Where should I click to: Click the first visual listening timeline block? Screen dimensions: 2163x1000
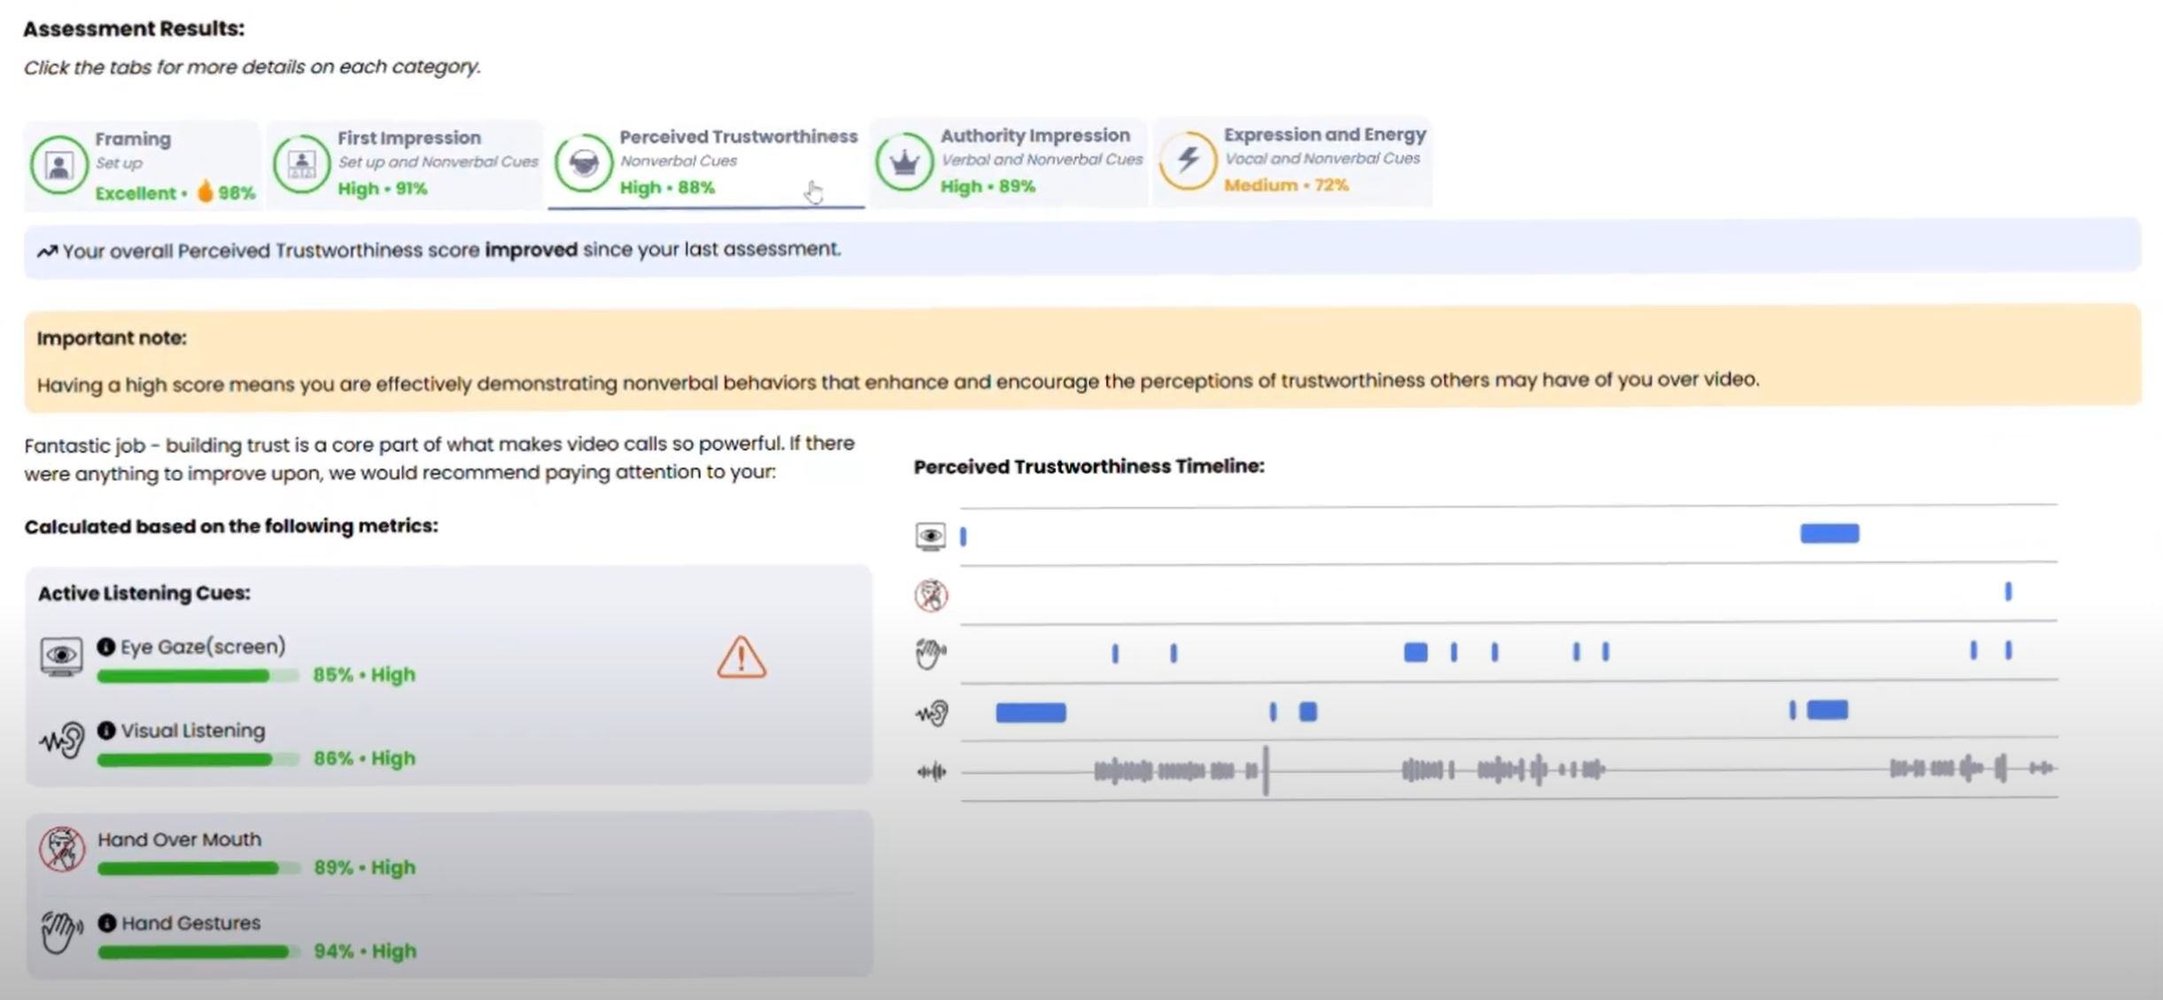click(x=1030, y=713)
